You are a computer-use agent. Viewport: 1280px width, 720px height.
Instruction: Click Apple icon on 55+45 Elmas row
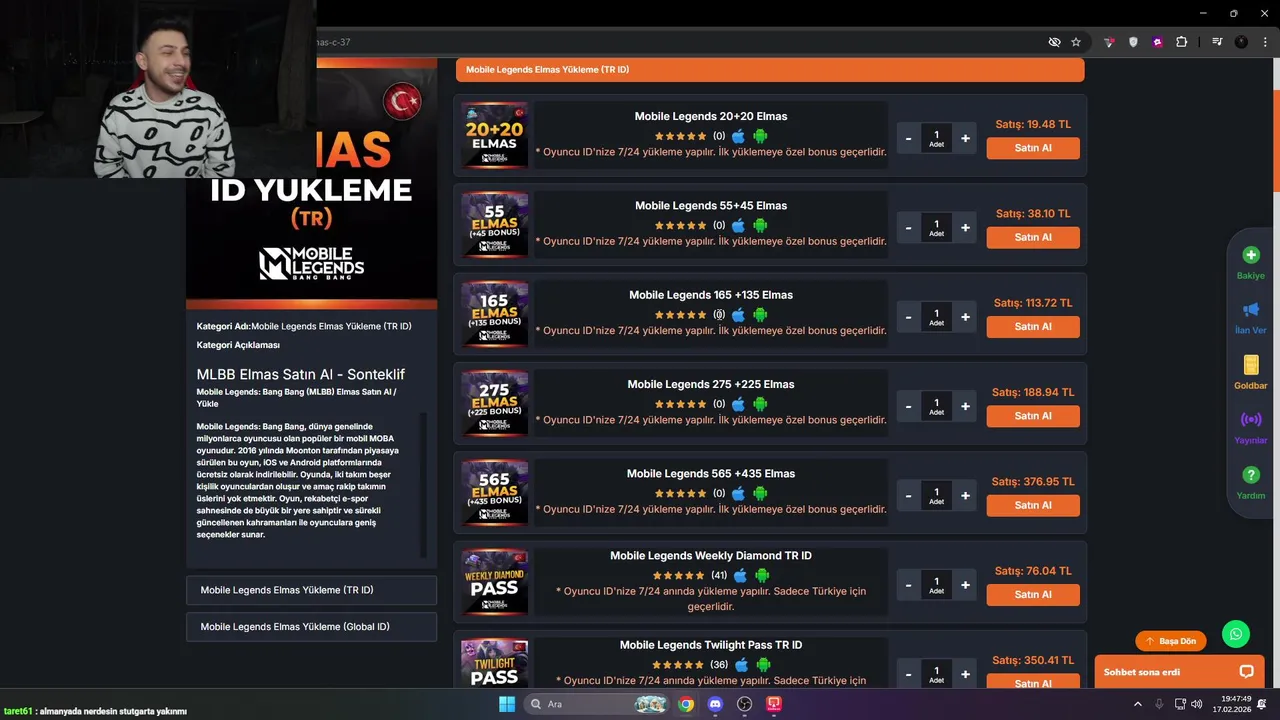tap(739, 225)
